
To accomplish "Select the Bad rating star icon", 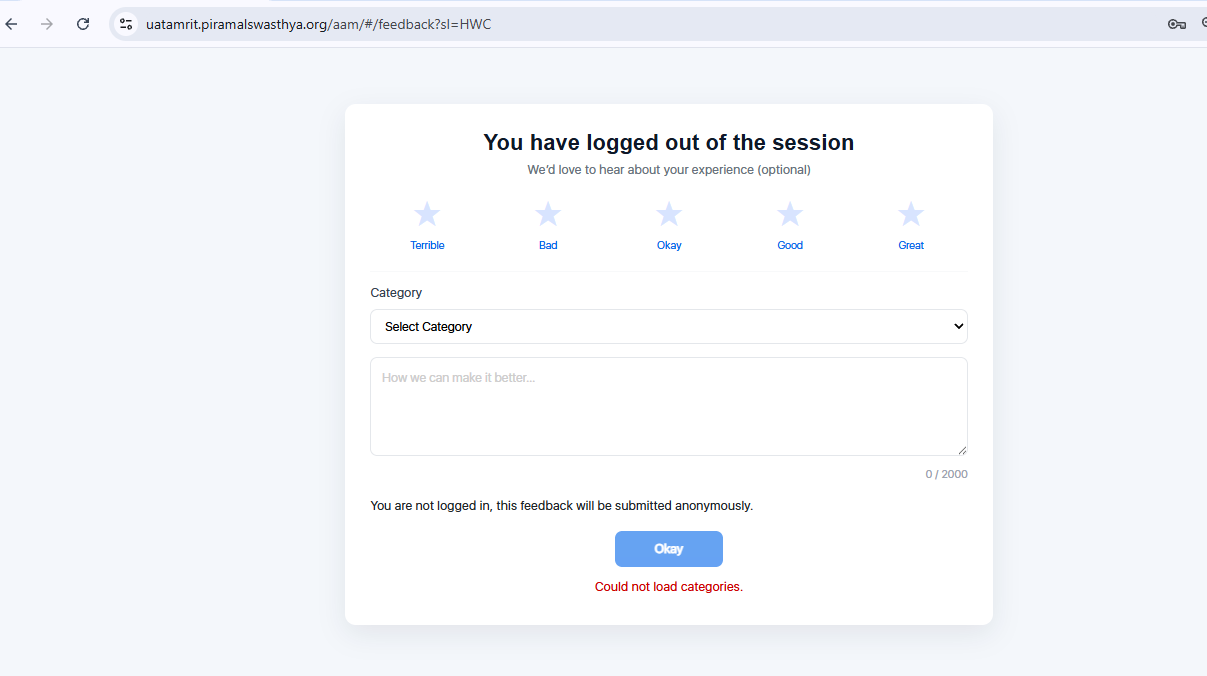I will click(x=548, y=214).
